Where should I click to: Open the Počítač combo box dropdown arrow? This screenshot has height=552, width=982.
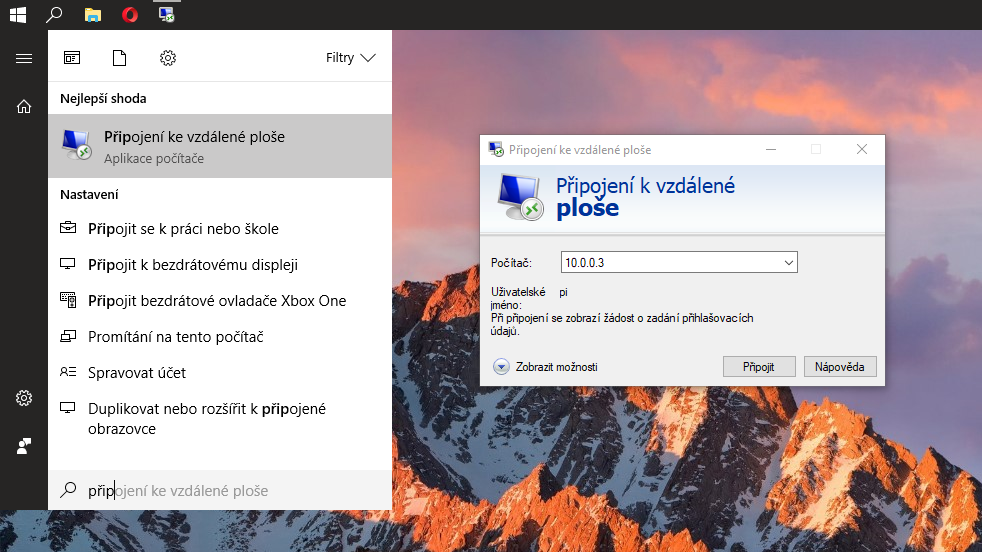pyautogui.click(x=789, y=263)
